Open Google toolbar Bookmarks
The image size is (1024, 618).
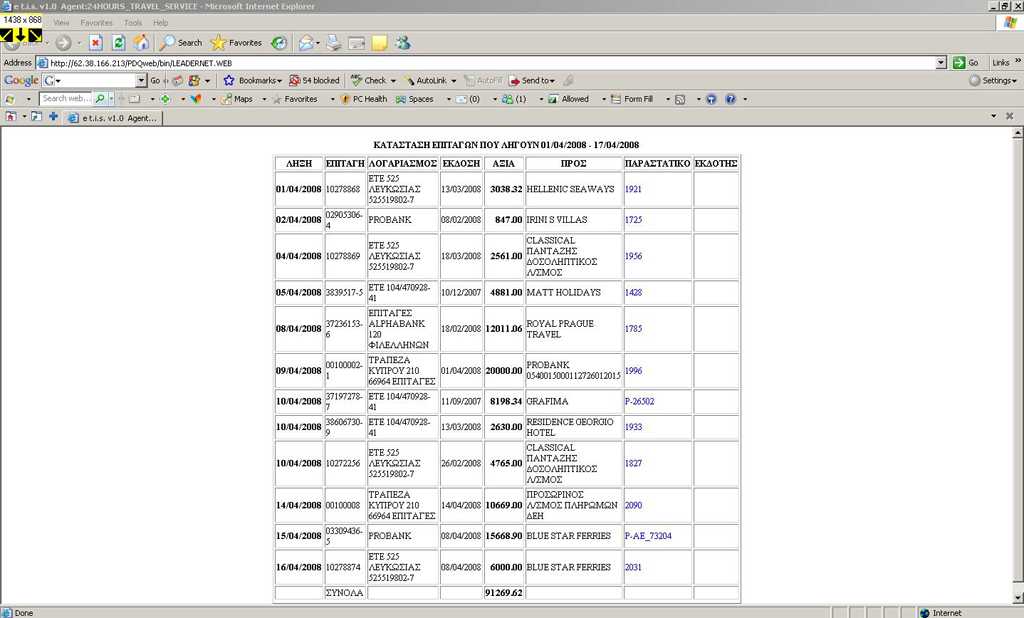click(x=252, y=80)
